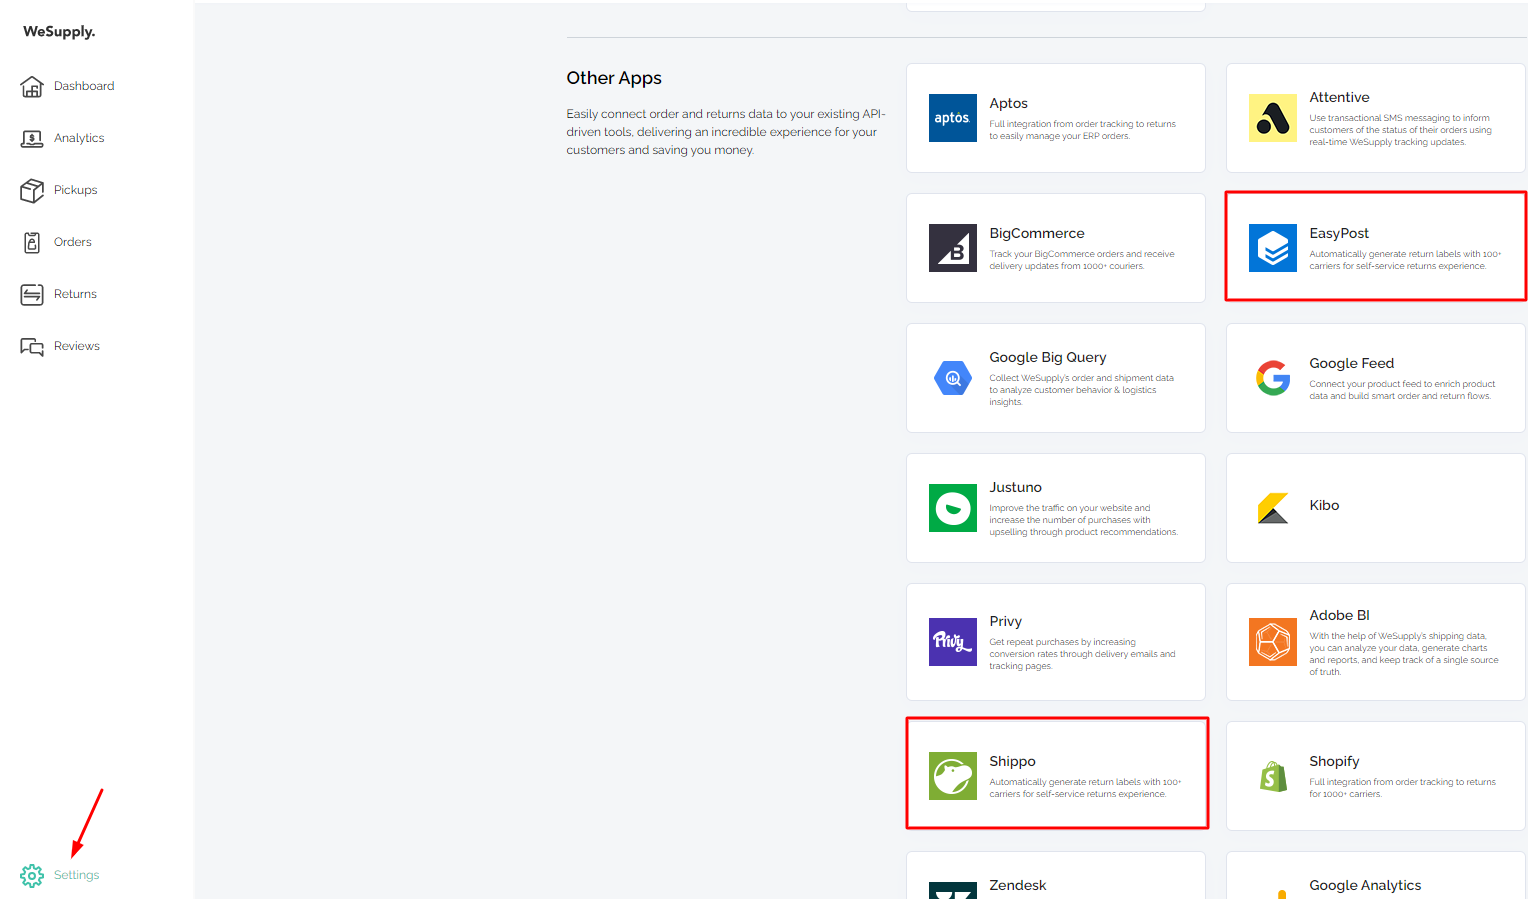Screen dimensions: 1528x899
Task: Click the Privy description about repeat purchases
Action: (1083, 654)
